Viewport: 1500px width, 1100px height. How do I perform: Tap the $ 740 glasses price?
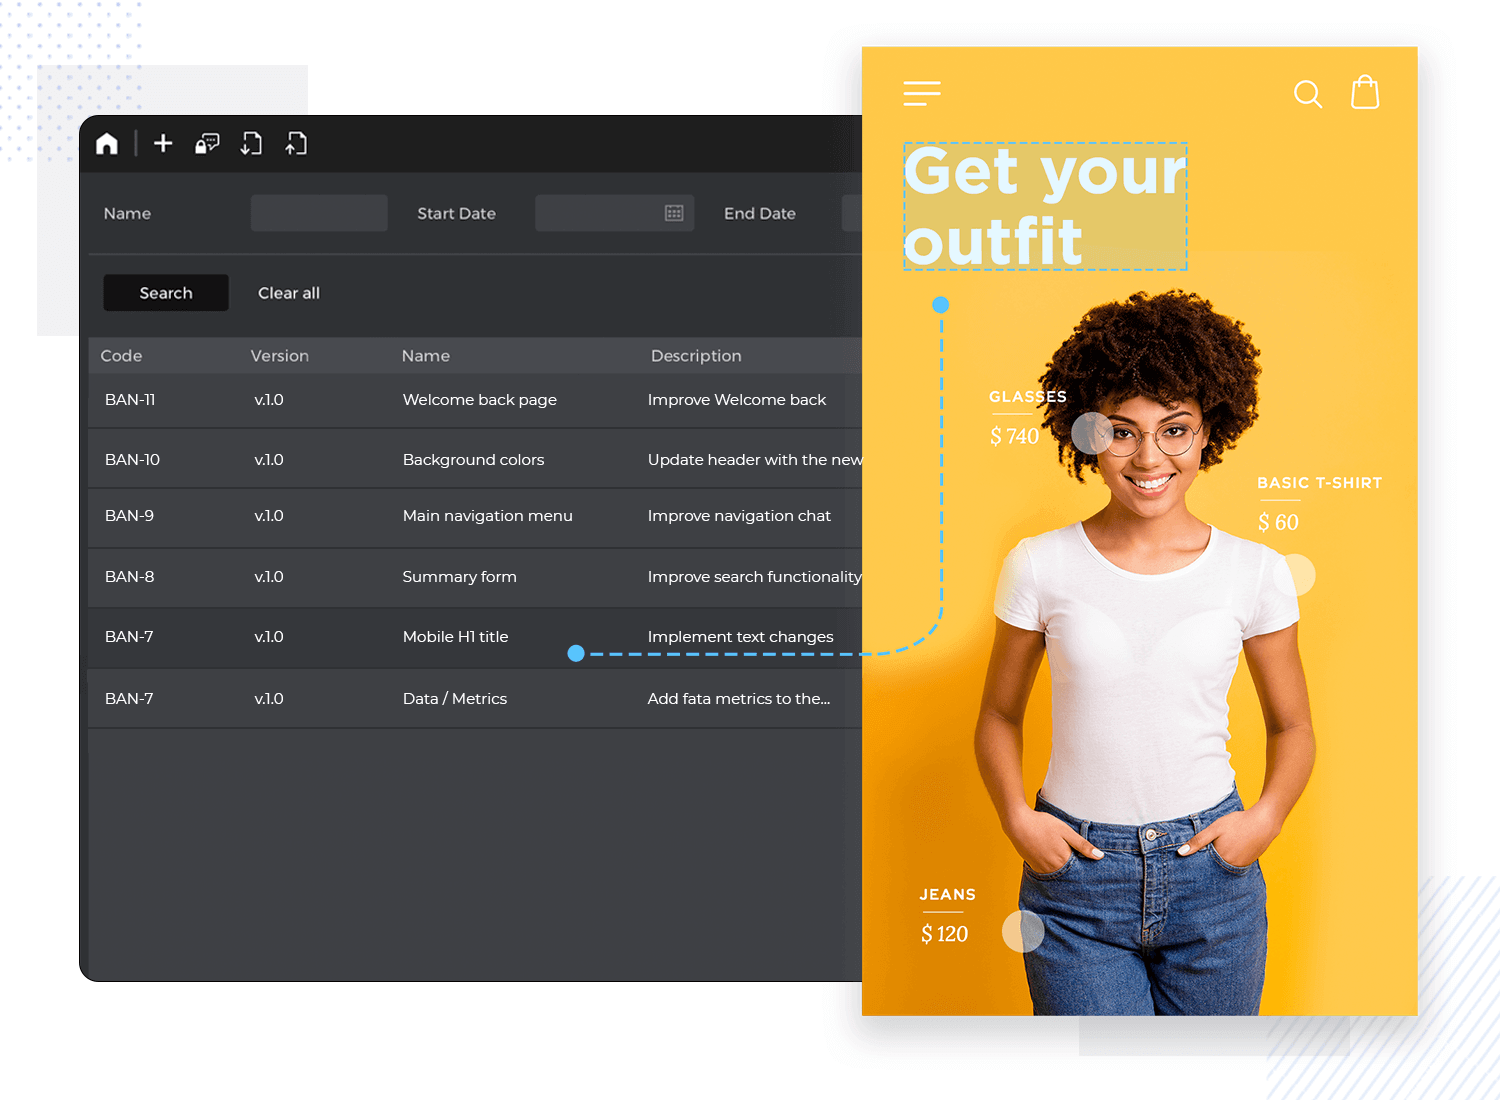pyautogui.click(x=1014, y=436)
